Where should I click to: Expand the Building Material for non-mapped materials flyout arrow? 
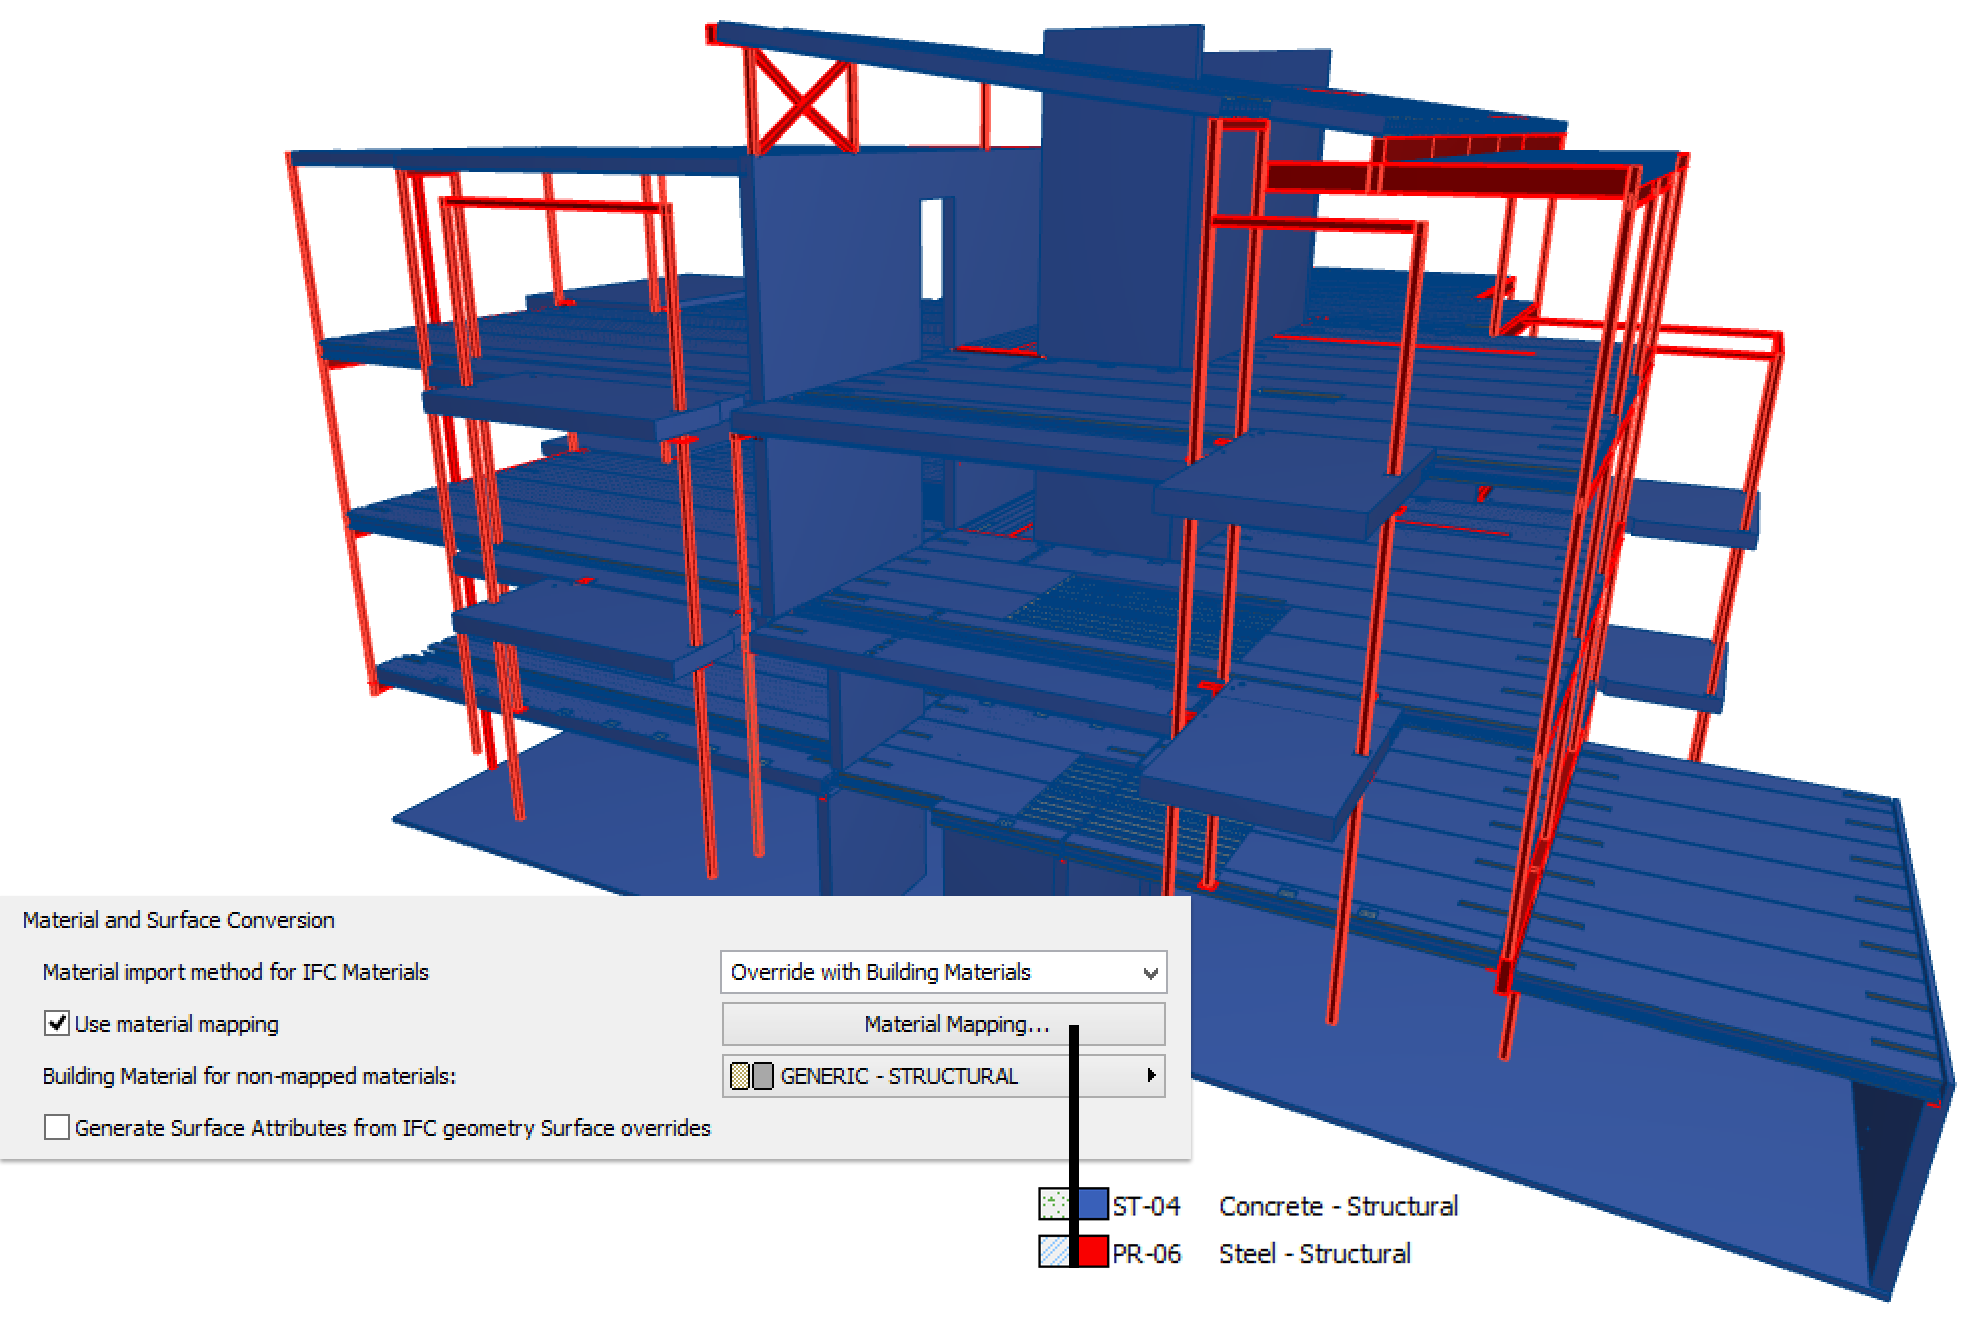(1152, 1076)
